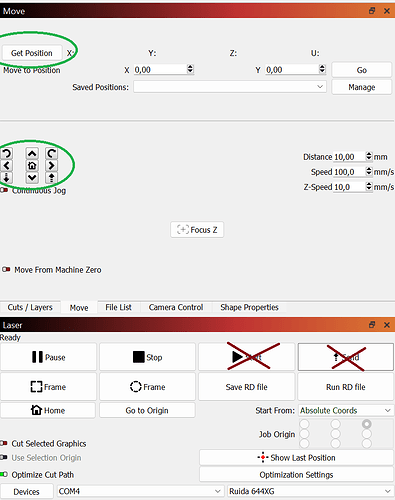Select the bottom-right Job Origin radio button
395x500 pixels.
(x=367, y=443)
